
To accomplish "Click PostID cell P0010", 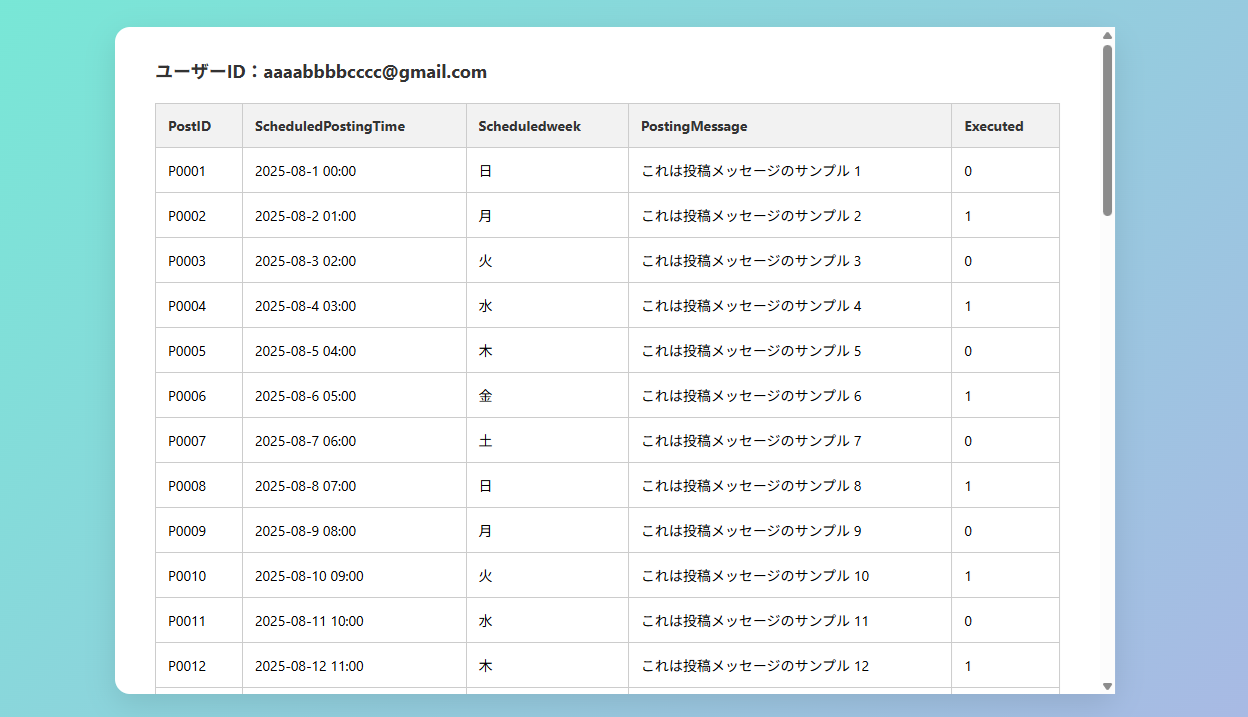I will point(199,576).
